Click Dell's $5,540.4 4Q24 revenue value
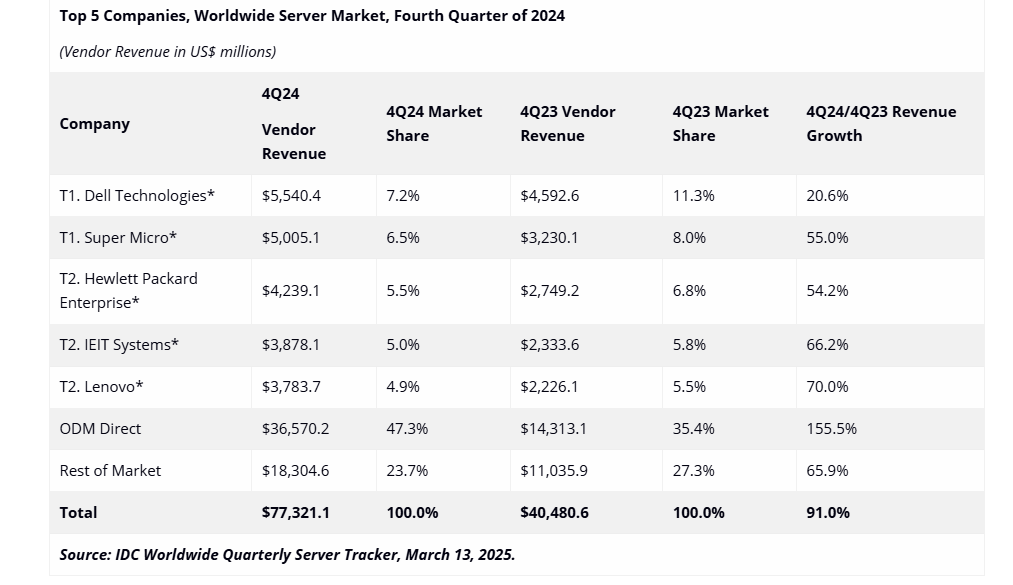The width and height of the screenshot is (1013, 585). pos(291,196)
